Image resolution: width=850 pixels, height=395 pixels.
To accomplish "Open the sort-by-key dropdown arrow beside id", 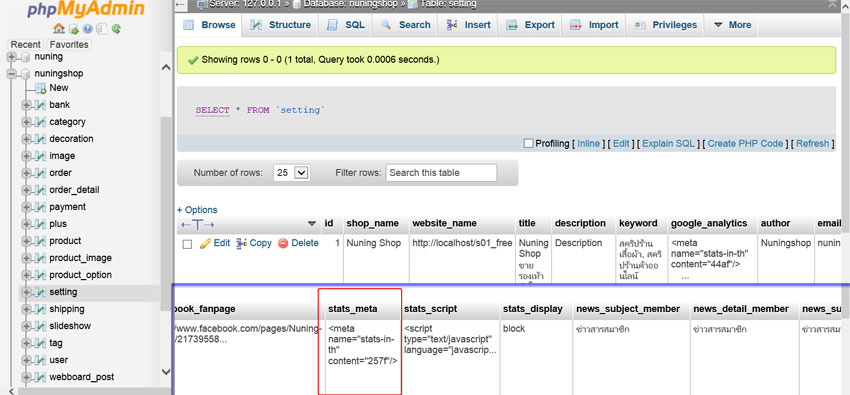I will [311, 224].
